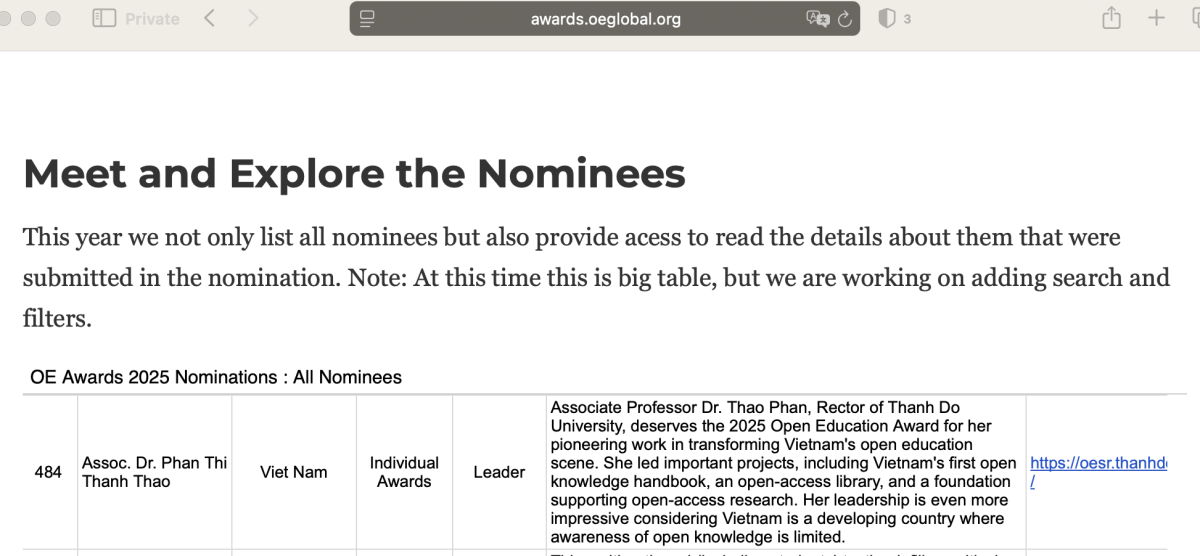Open the oesr.thanhdo link in the table

(x=1097, y=463)
